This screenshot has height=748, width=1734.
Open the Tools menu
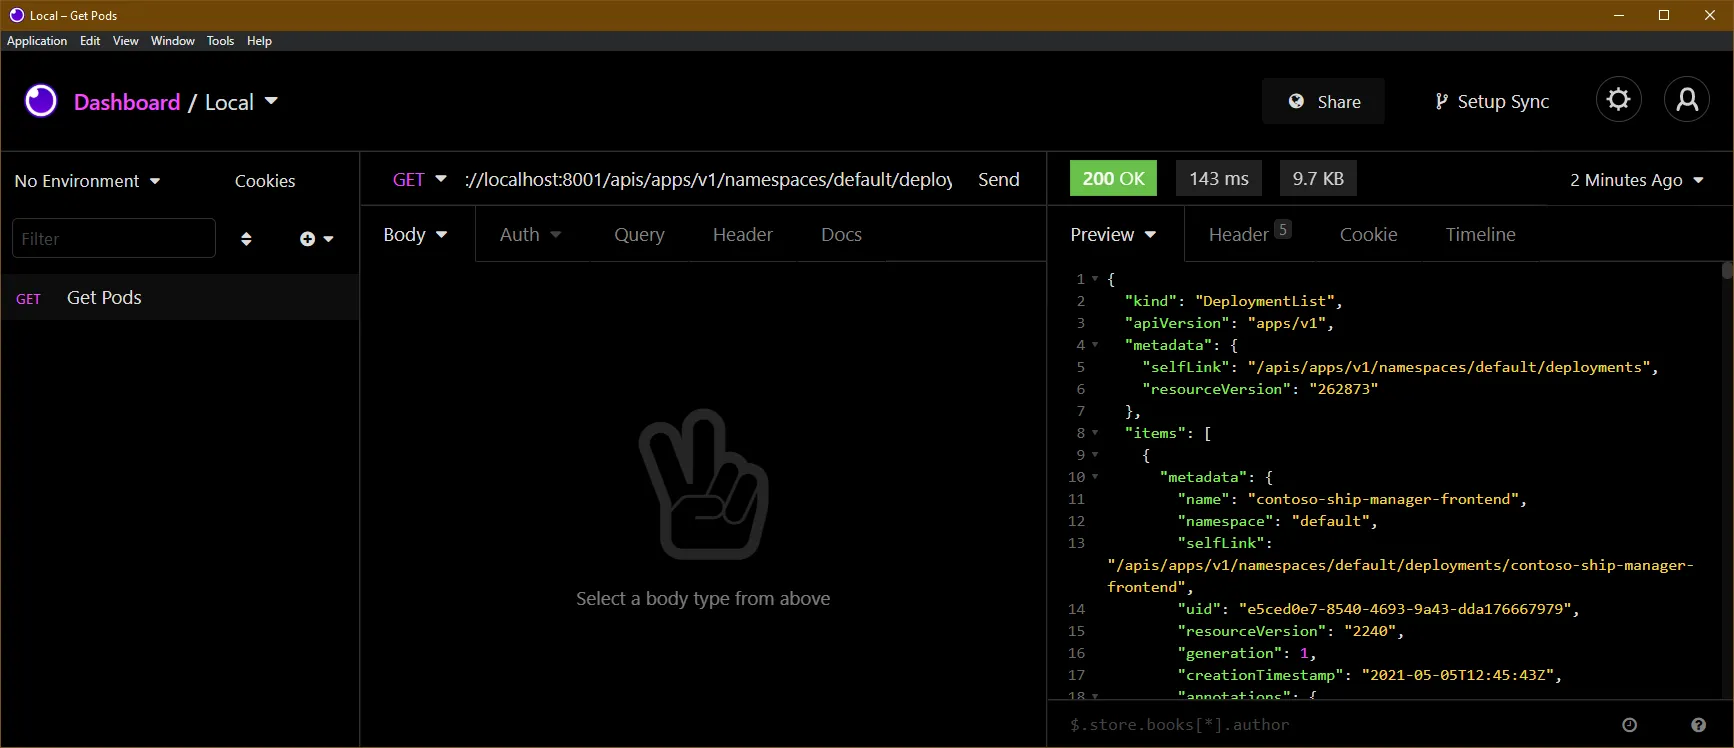[x=220, y=41]
